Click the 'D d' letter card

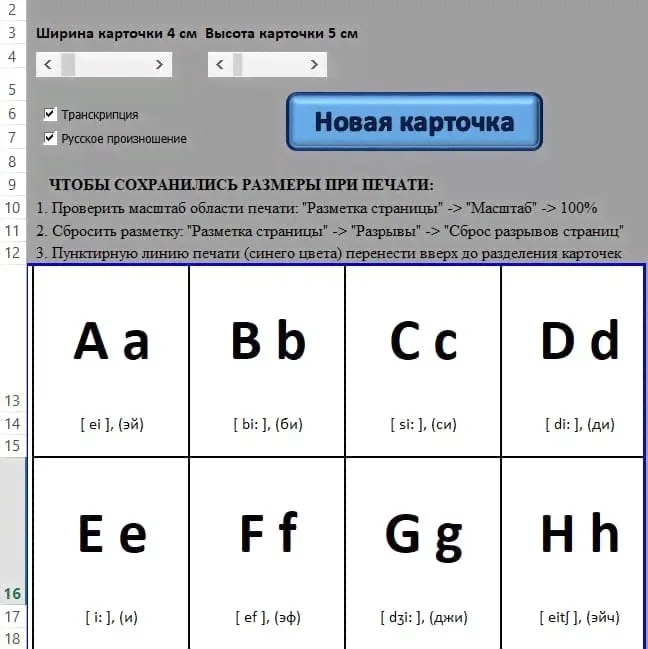pyautogui.click(x=579, y=342)
